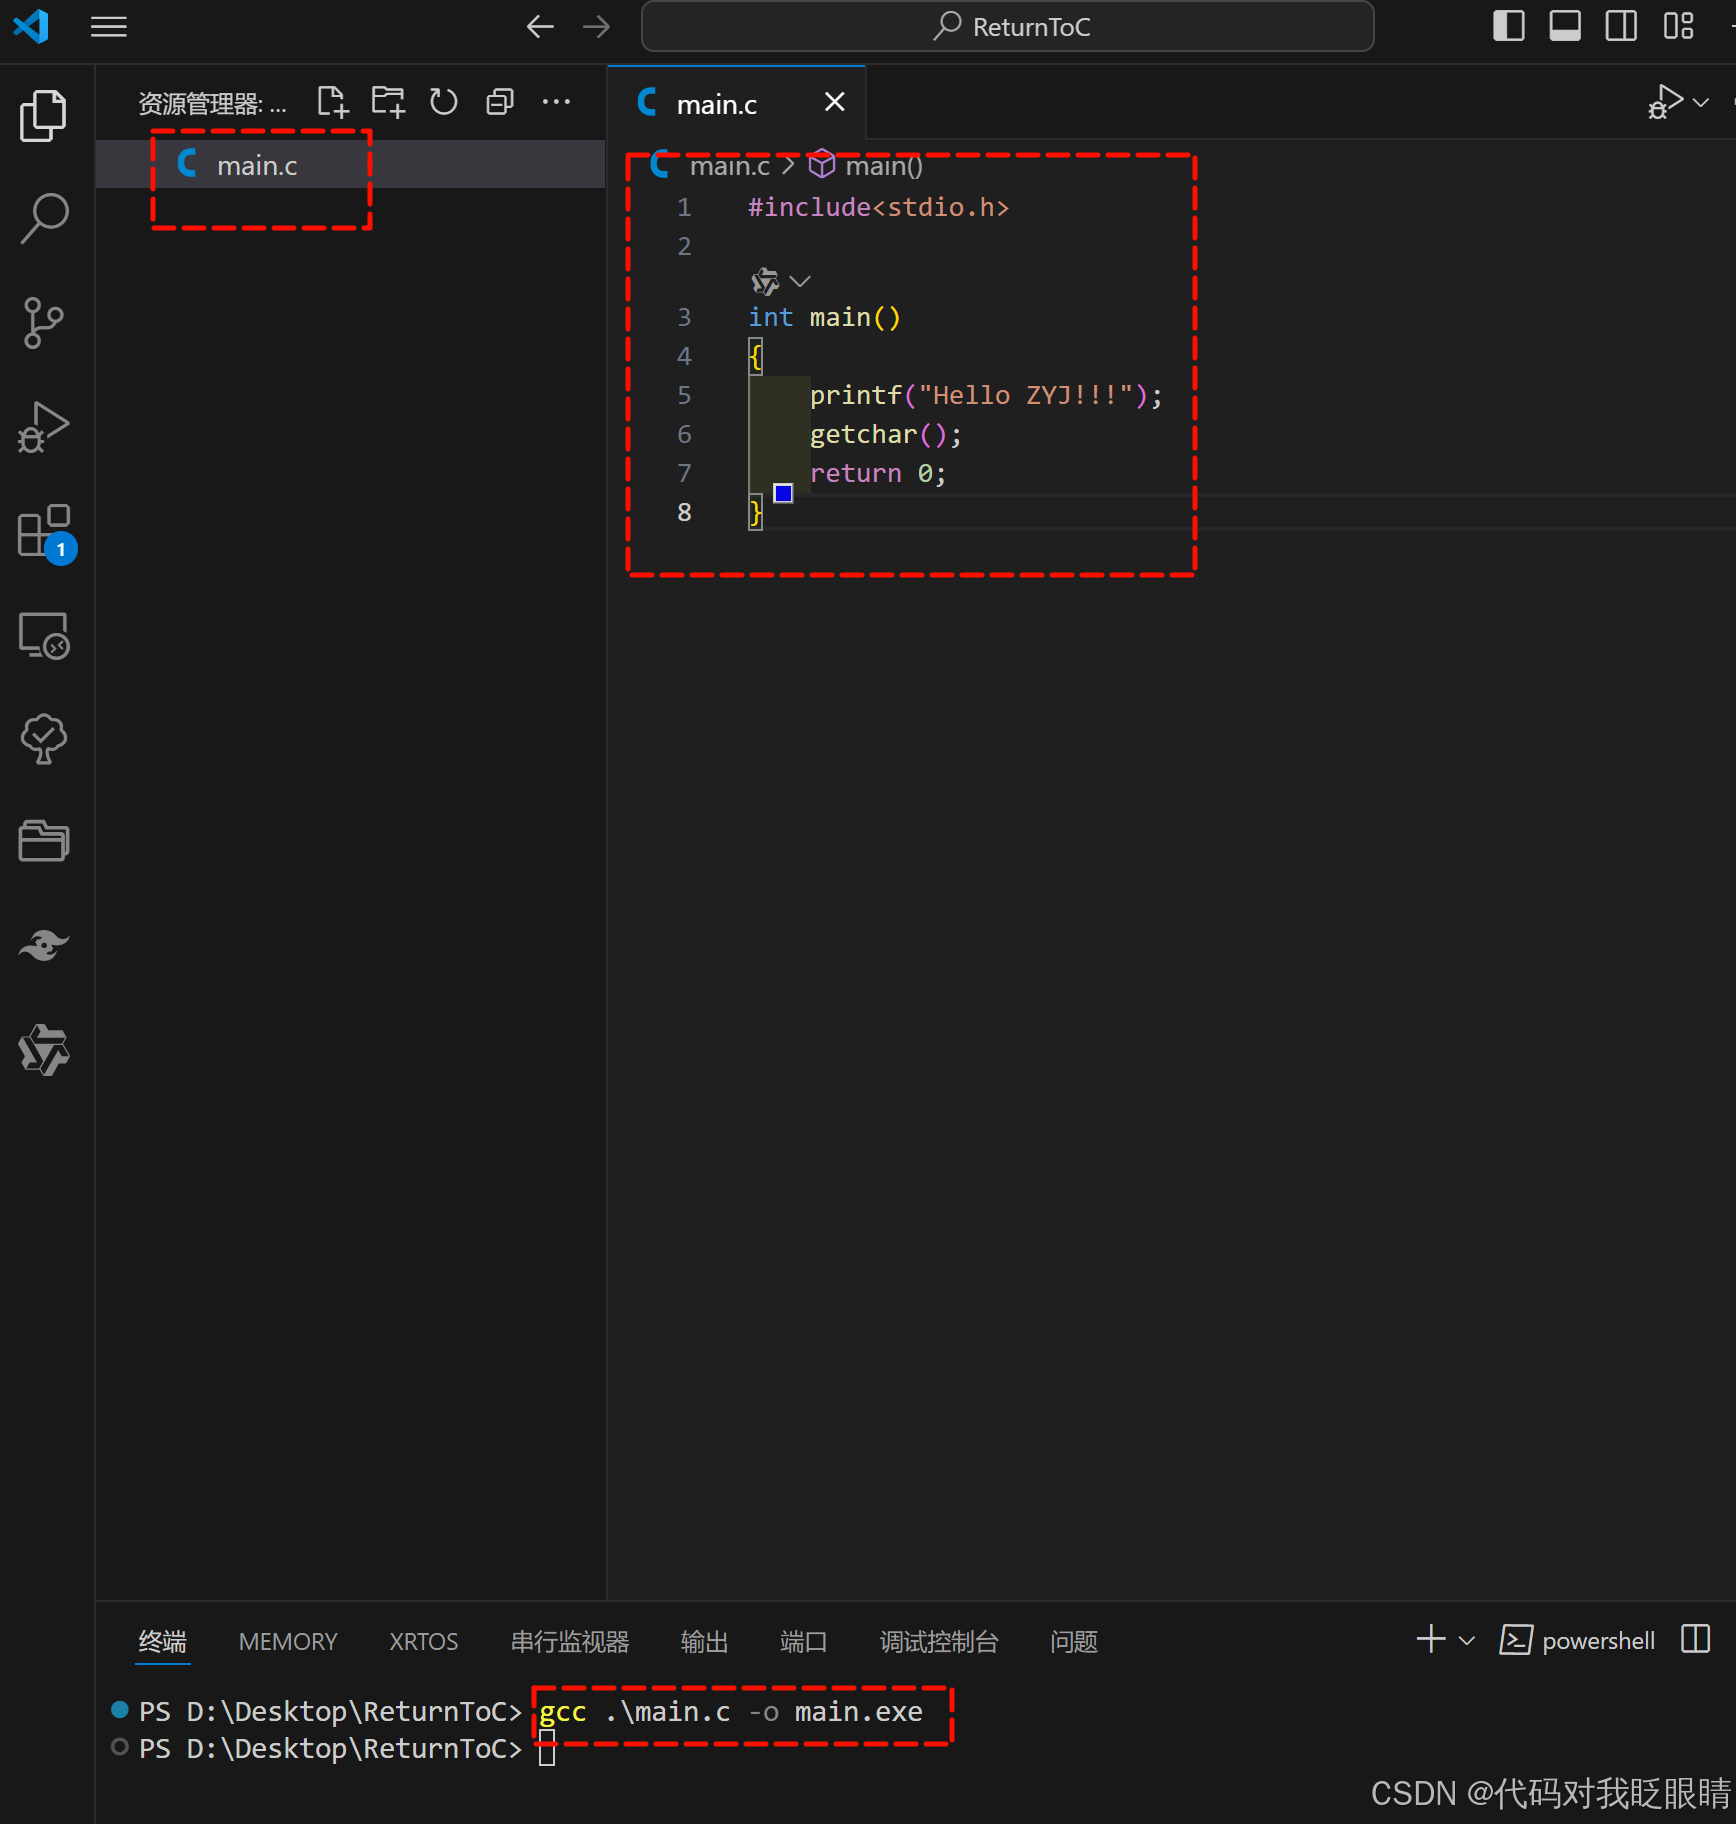Expand the code lens chevron above main
The height and width of the screenshot is (1824, 1736).
click(x=800, y=281)
